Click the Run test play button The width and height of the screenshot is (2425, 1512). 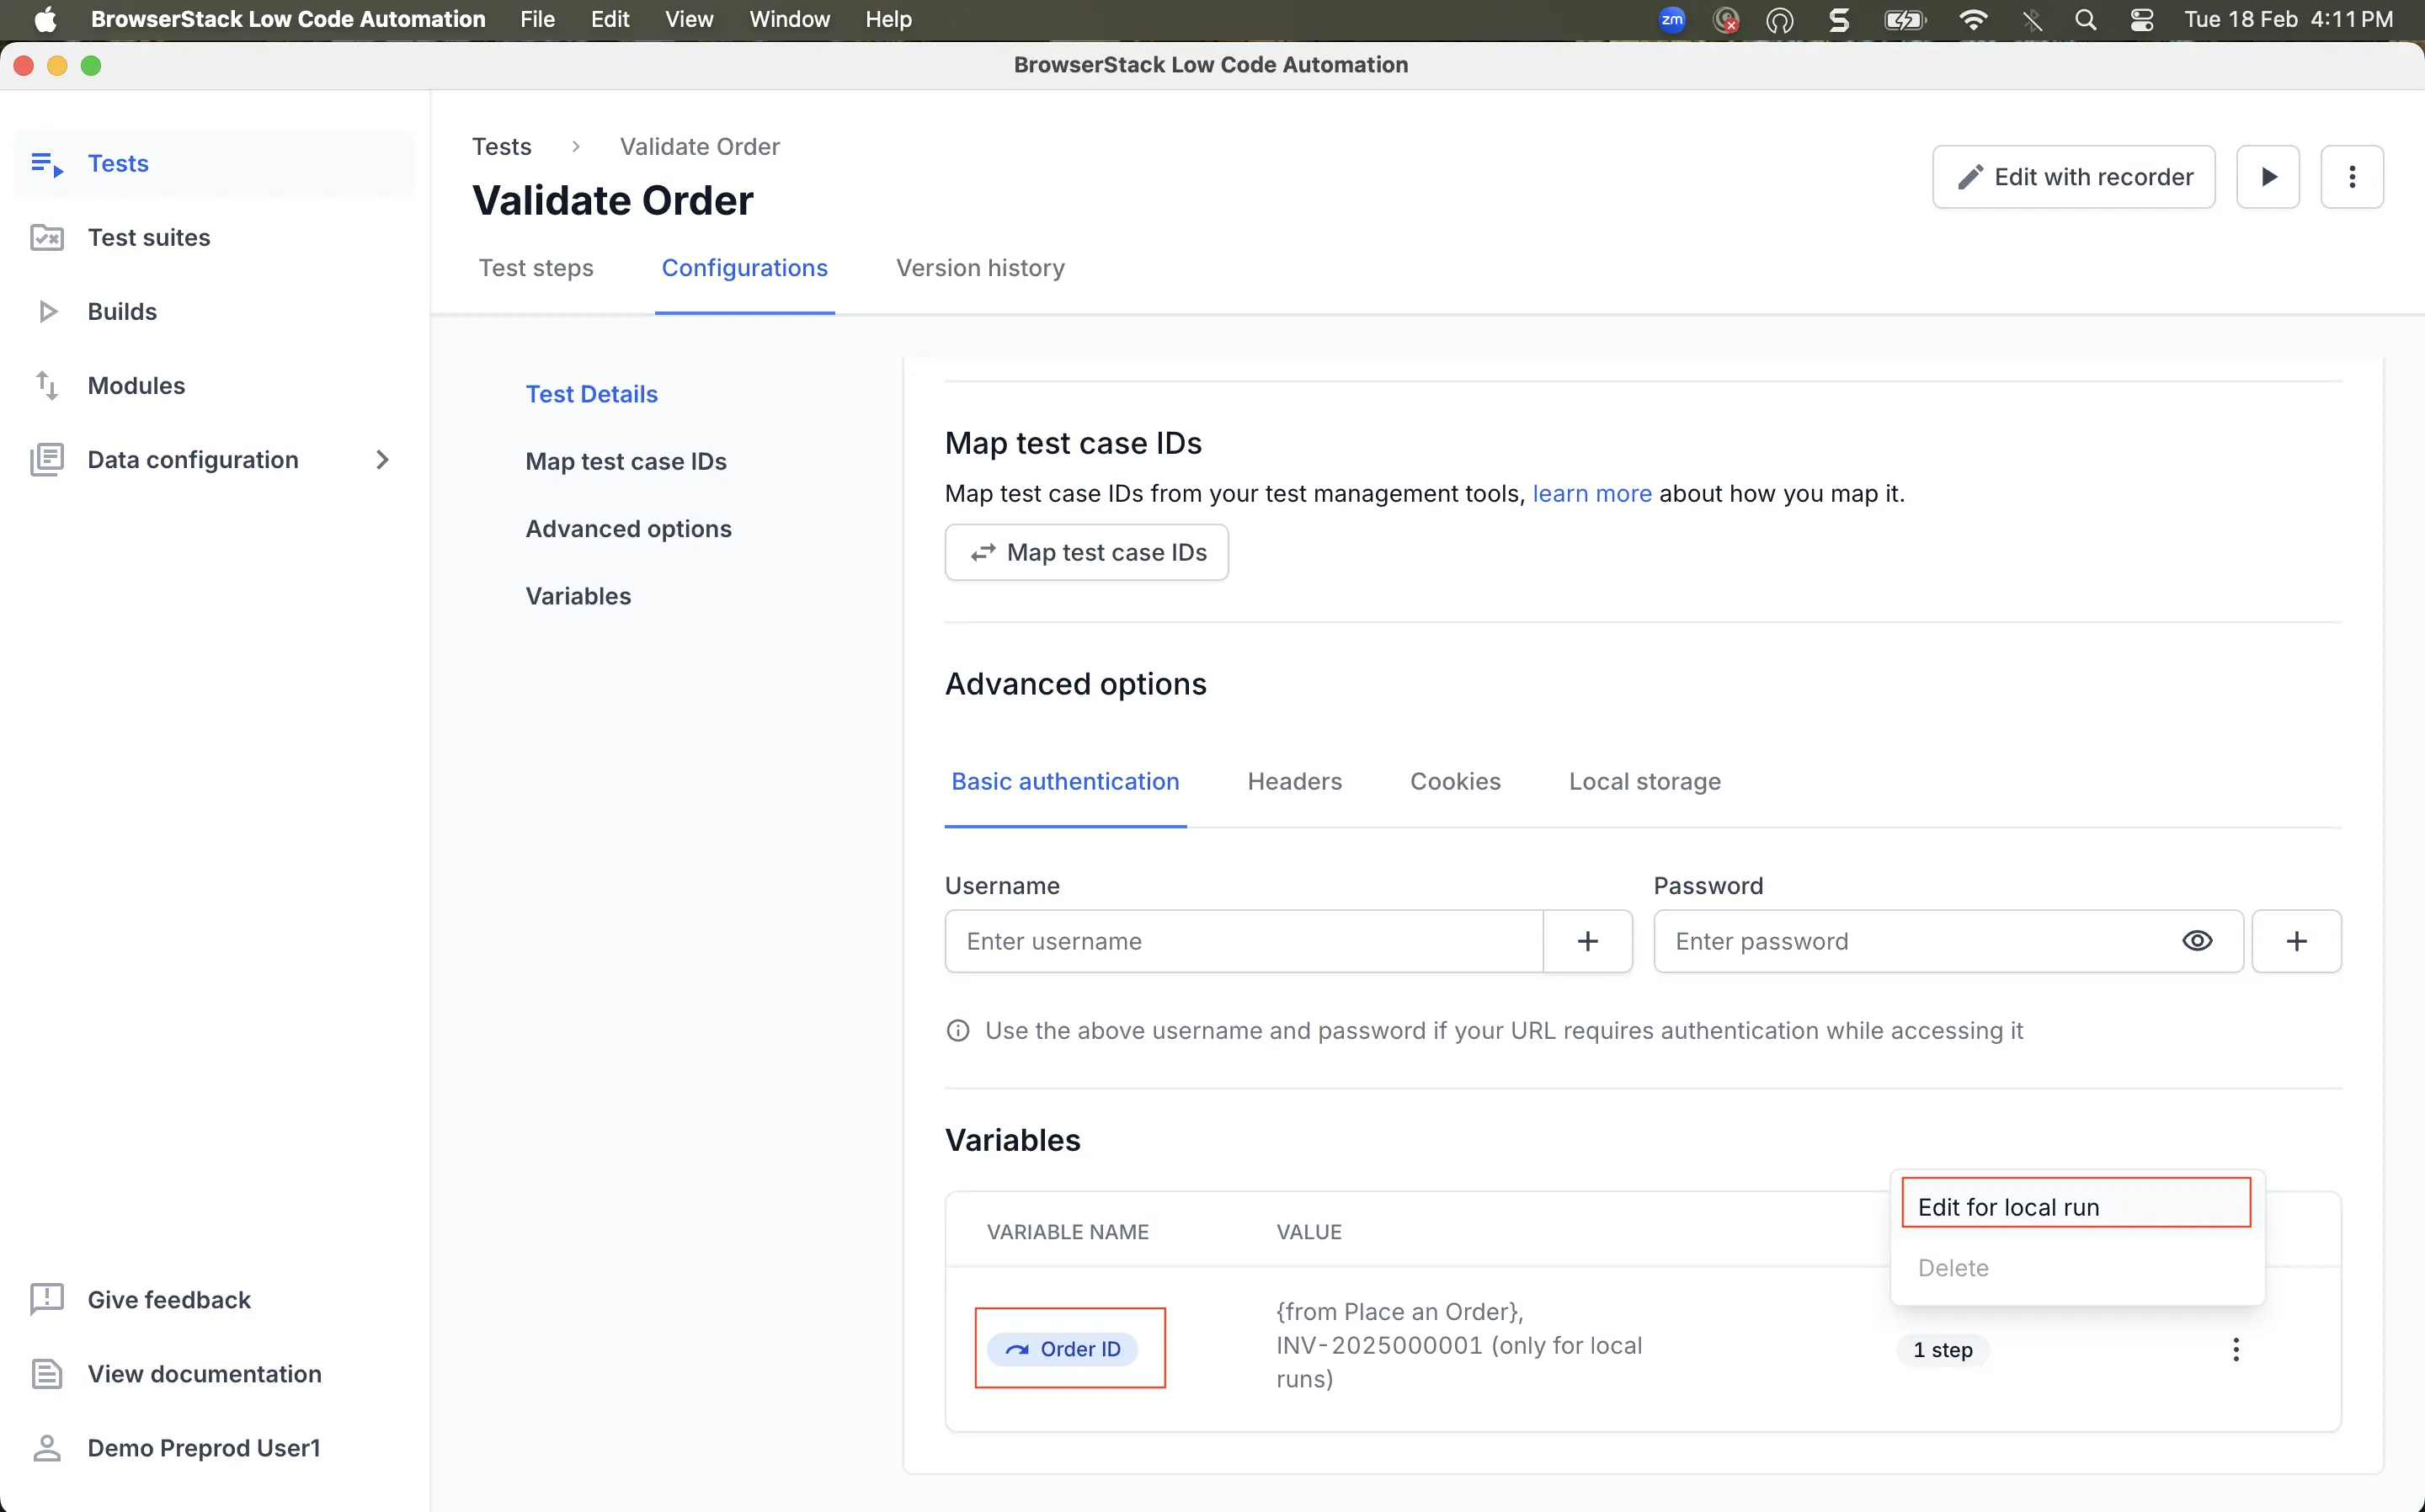click(x=2267, y=177)
